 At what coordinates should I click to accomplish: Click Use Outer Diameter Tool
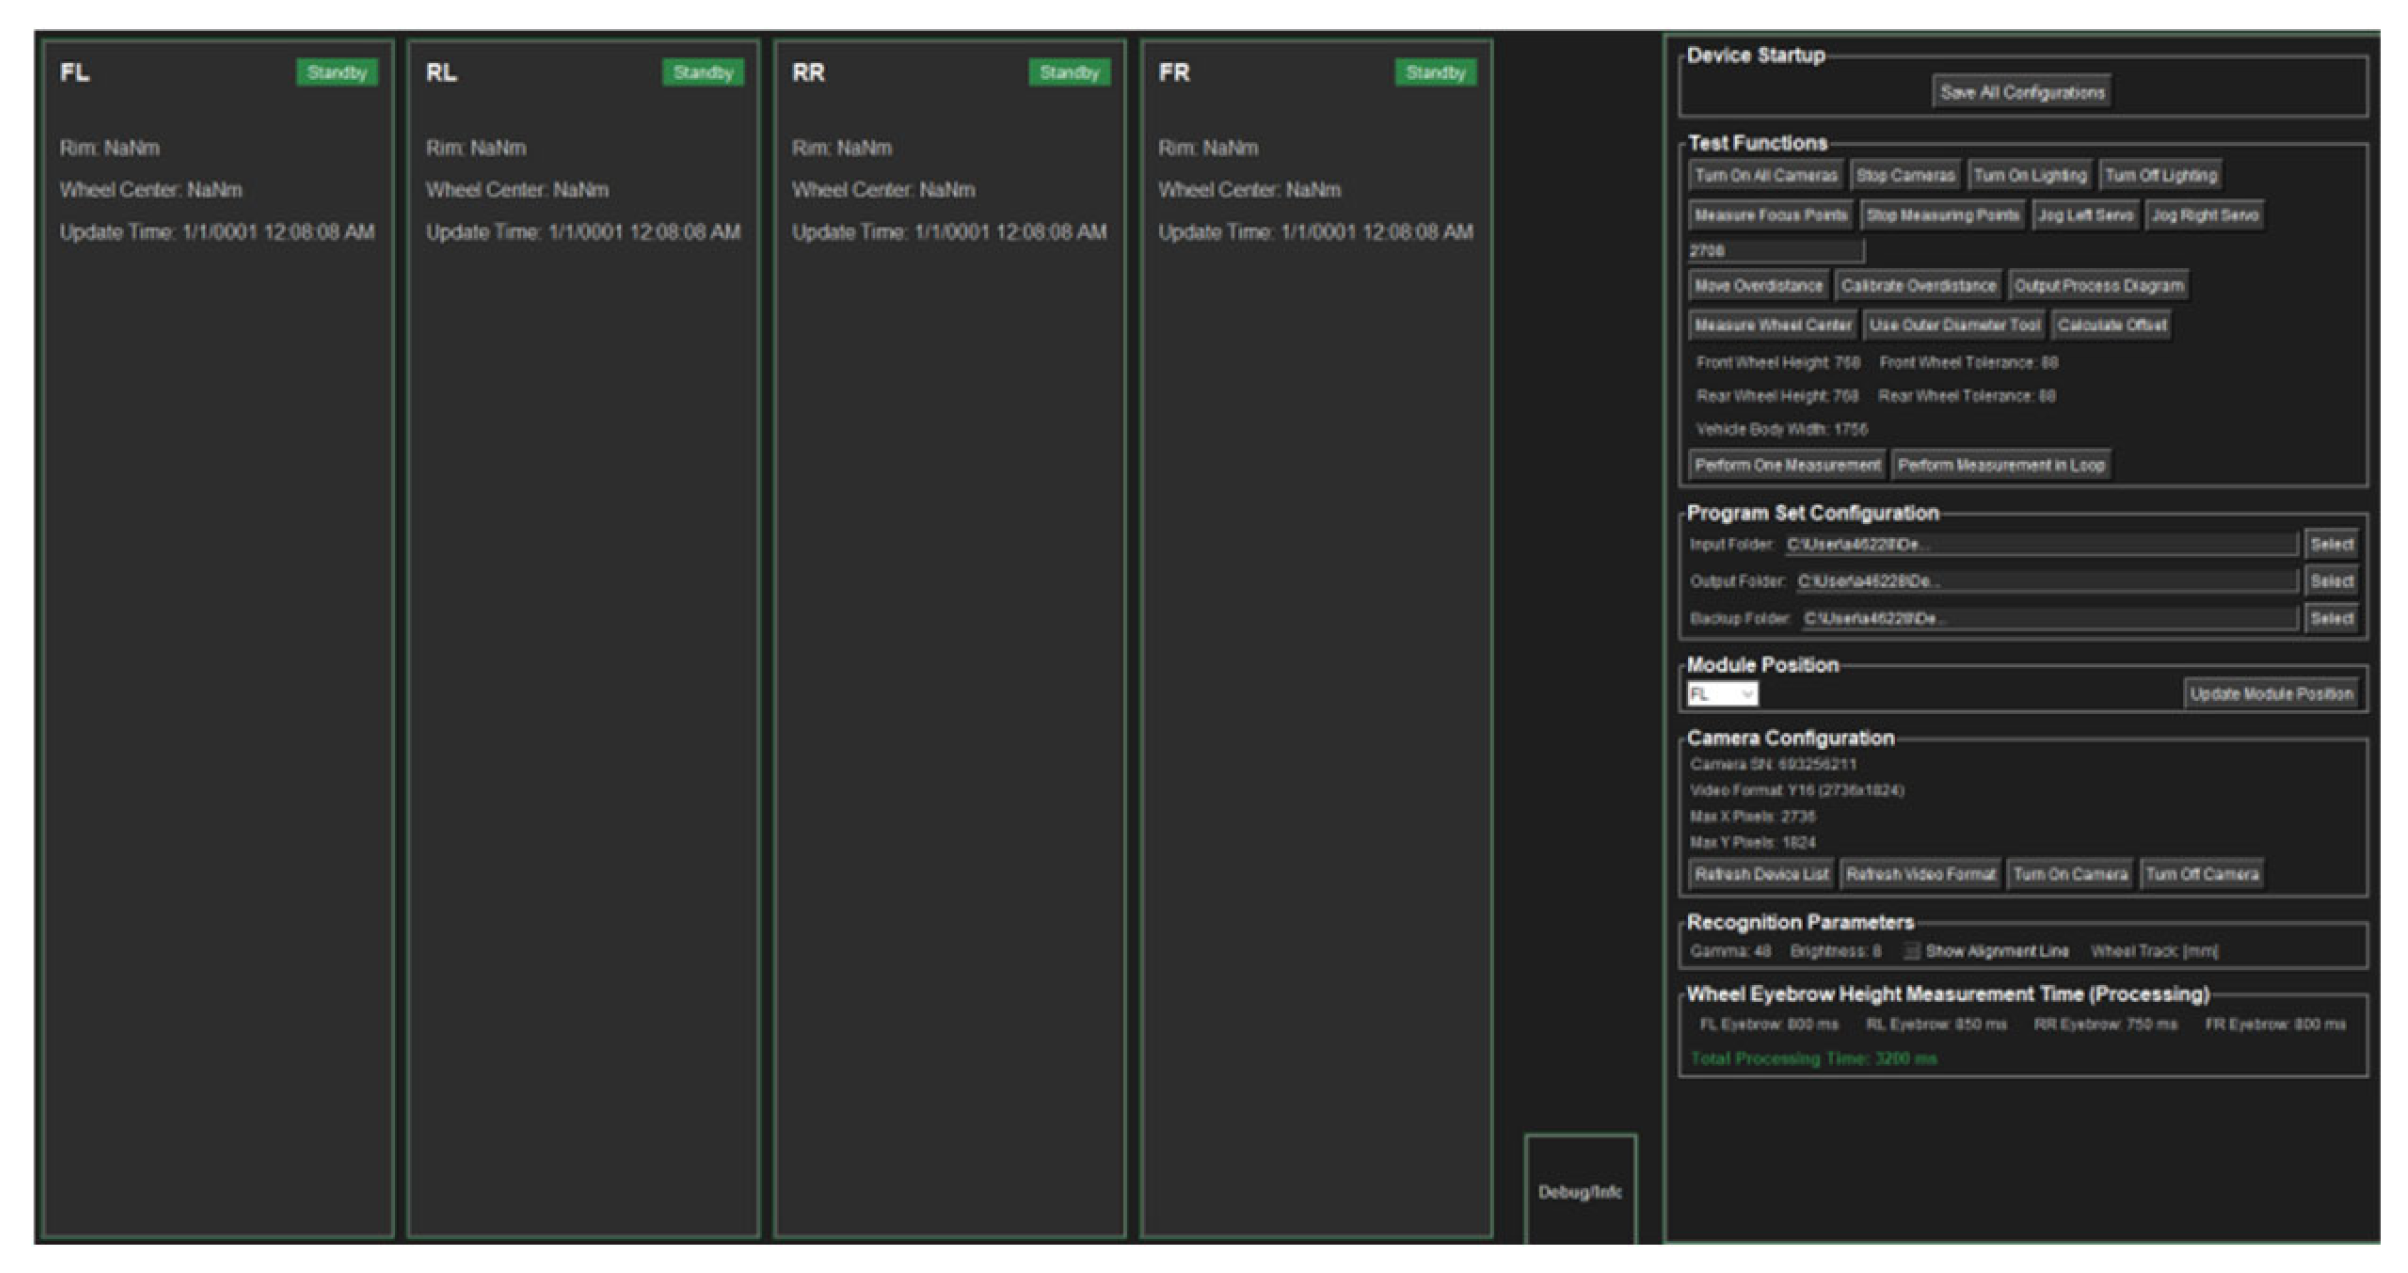point(1954,326)
